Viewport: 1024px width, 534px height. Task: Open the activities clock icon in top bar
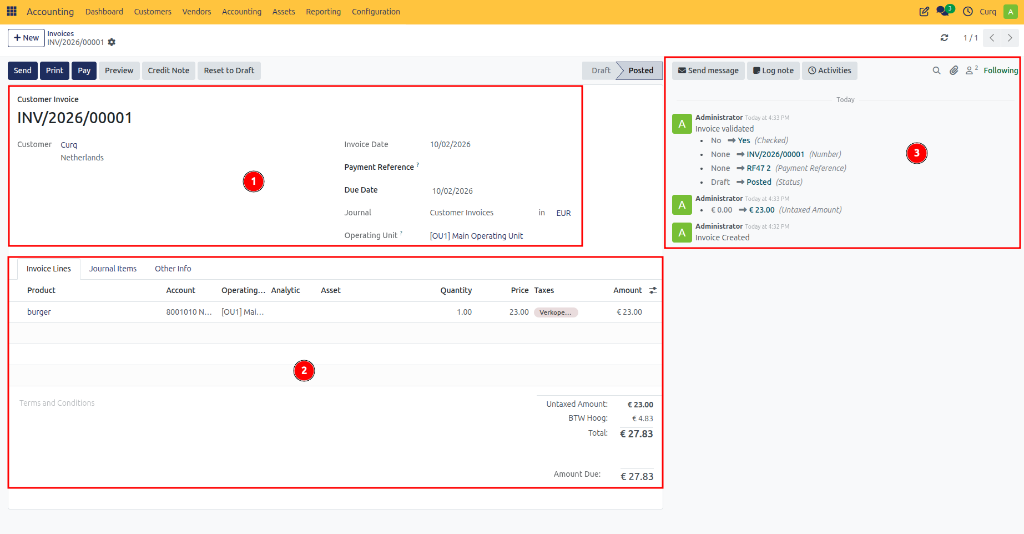click(968, 11)
